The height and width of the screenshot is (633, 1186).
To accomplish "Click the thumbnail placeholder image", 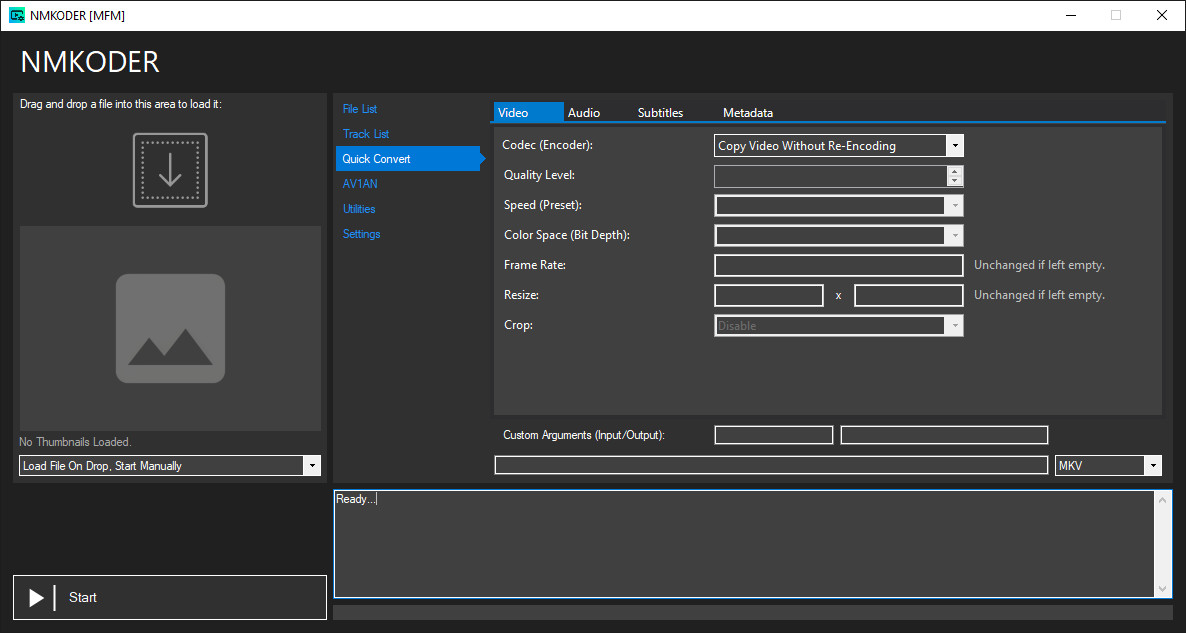I will coord(170,328).
